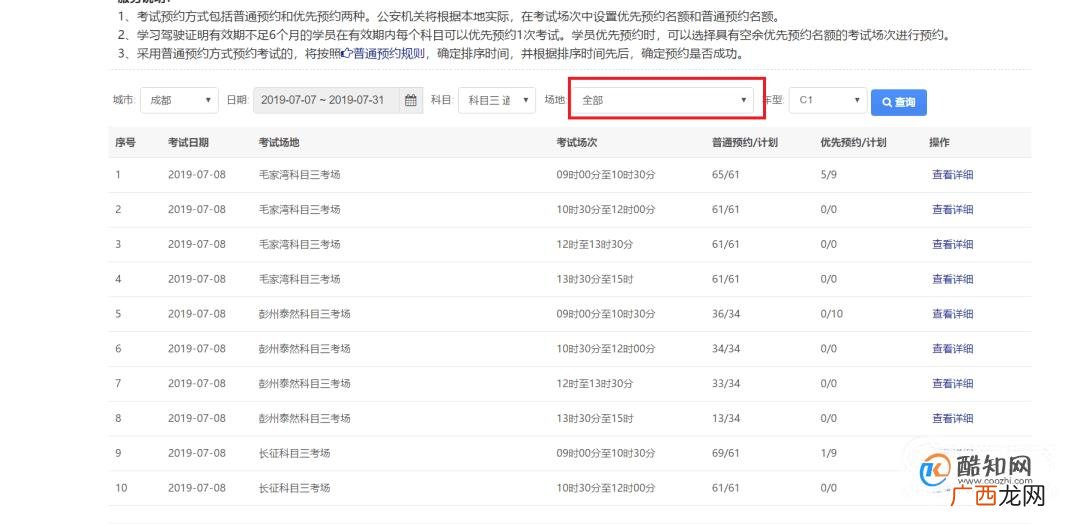Viewport: 1080px width, 524px height.
Task: Click 12时至13时30分 in row 3
Action: pyautogui.click(x=594, y=244)
